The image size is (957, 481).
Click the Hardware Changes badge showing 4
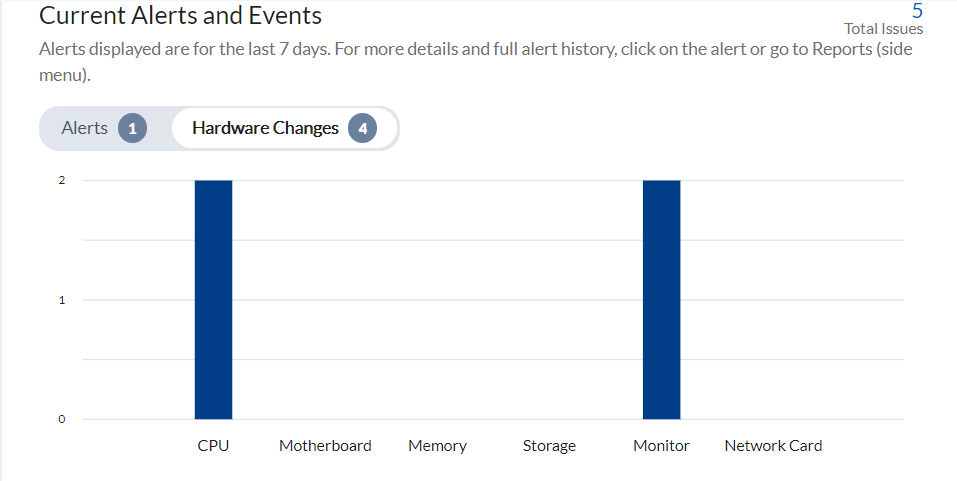(363, 128)
